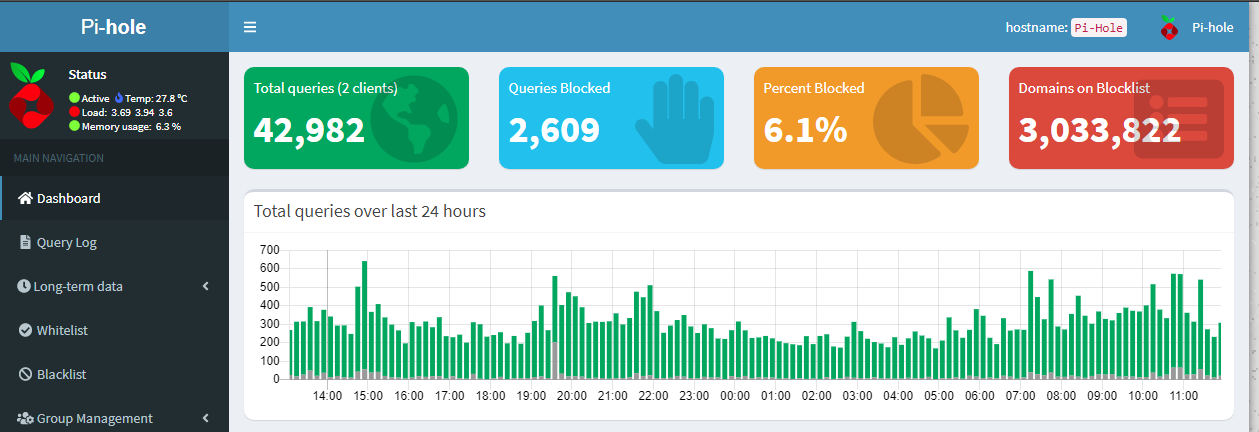Click the list icon on Domains on Blocklist

1181,120
